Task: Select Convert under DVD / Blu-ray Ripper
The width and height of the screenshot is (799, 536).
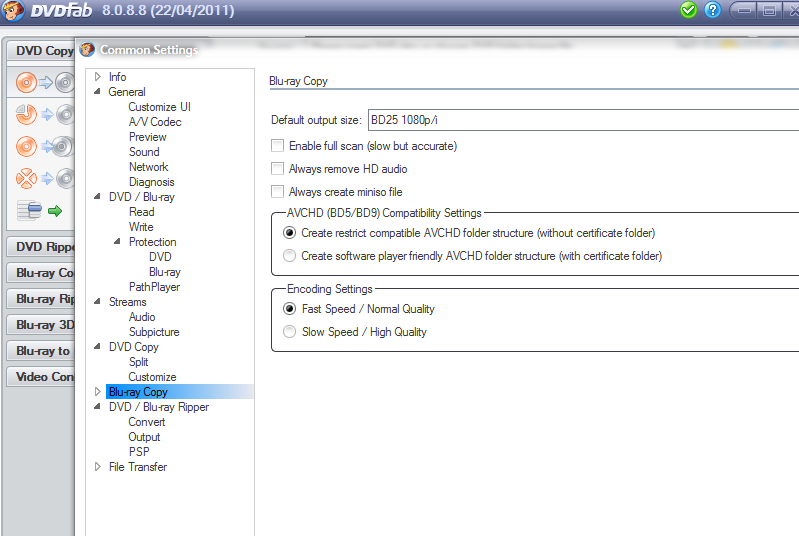Action: 147,422
